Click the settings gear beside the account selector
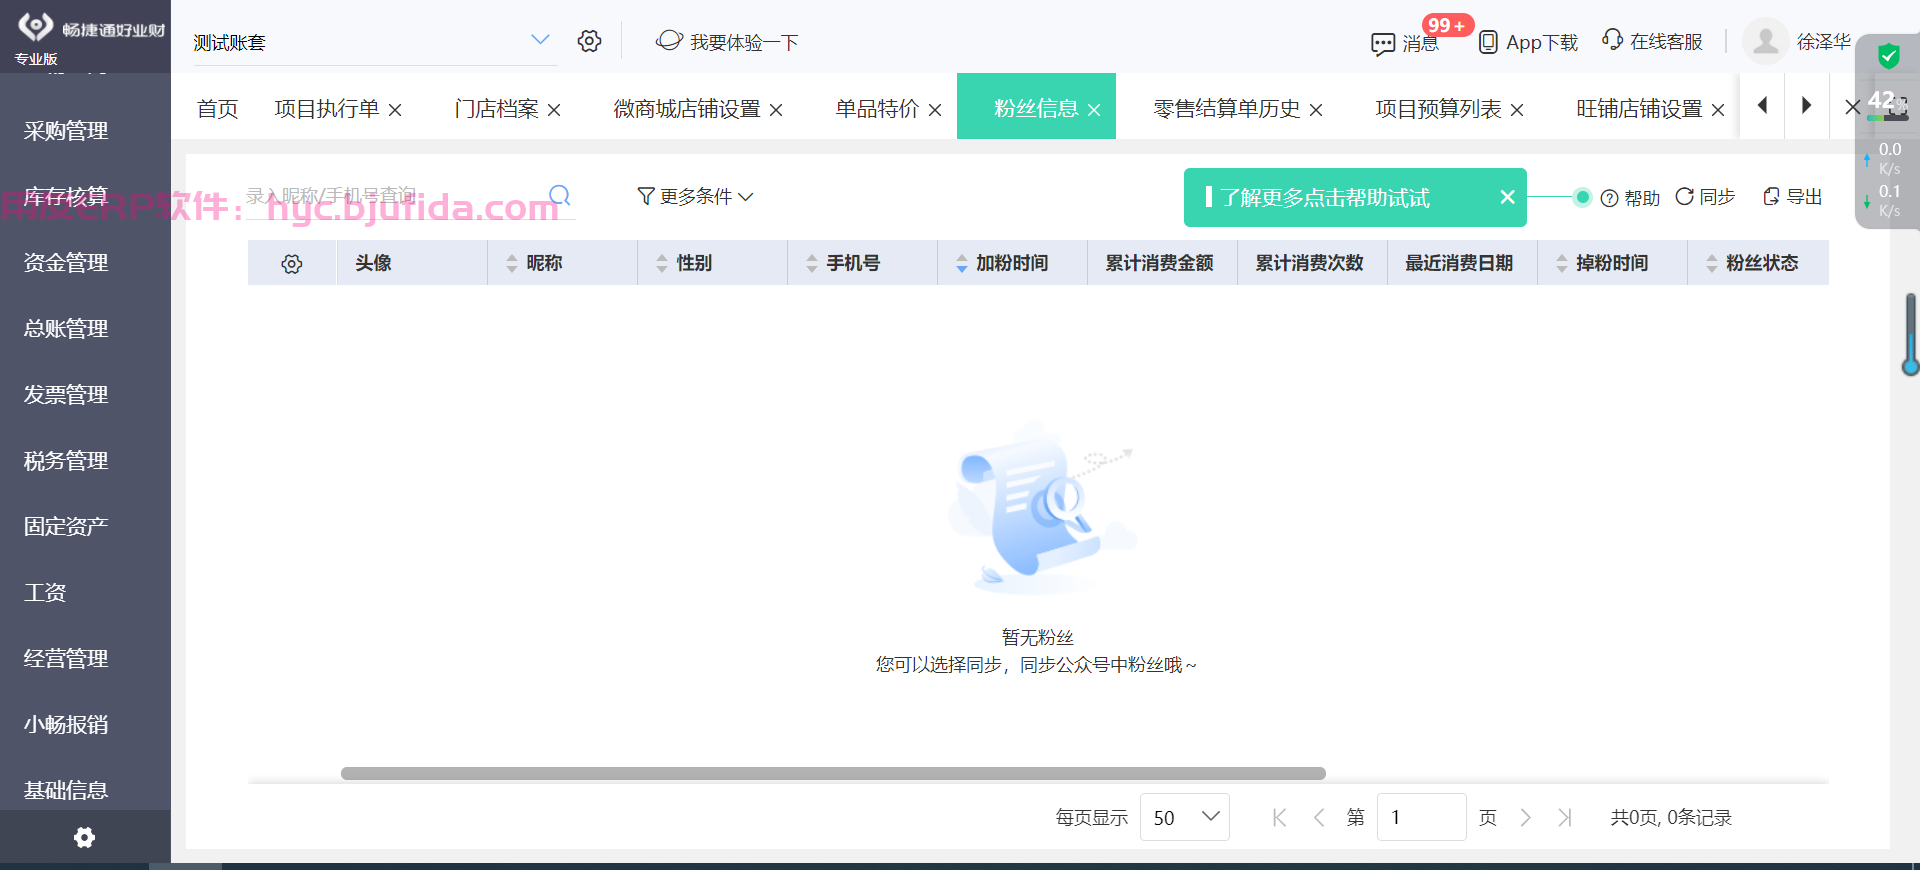Image resolution: width=1920 pixels, height=870 pixels. tap(589, 41)
